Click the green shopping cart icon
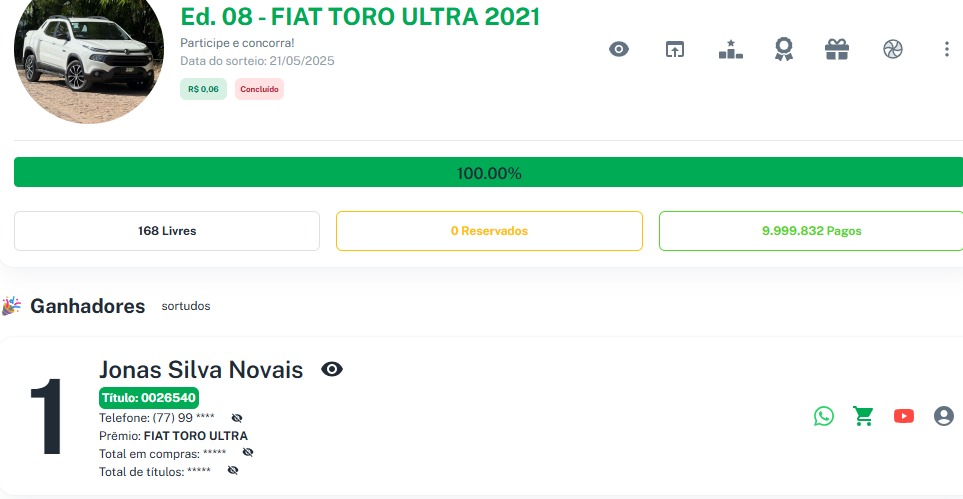 tap(863, 416)
